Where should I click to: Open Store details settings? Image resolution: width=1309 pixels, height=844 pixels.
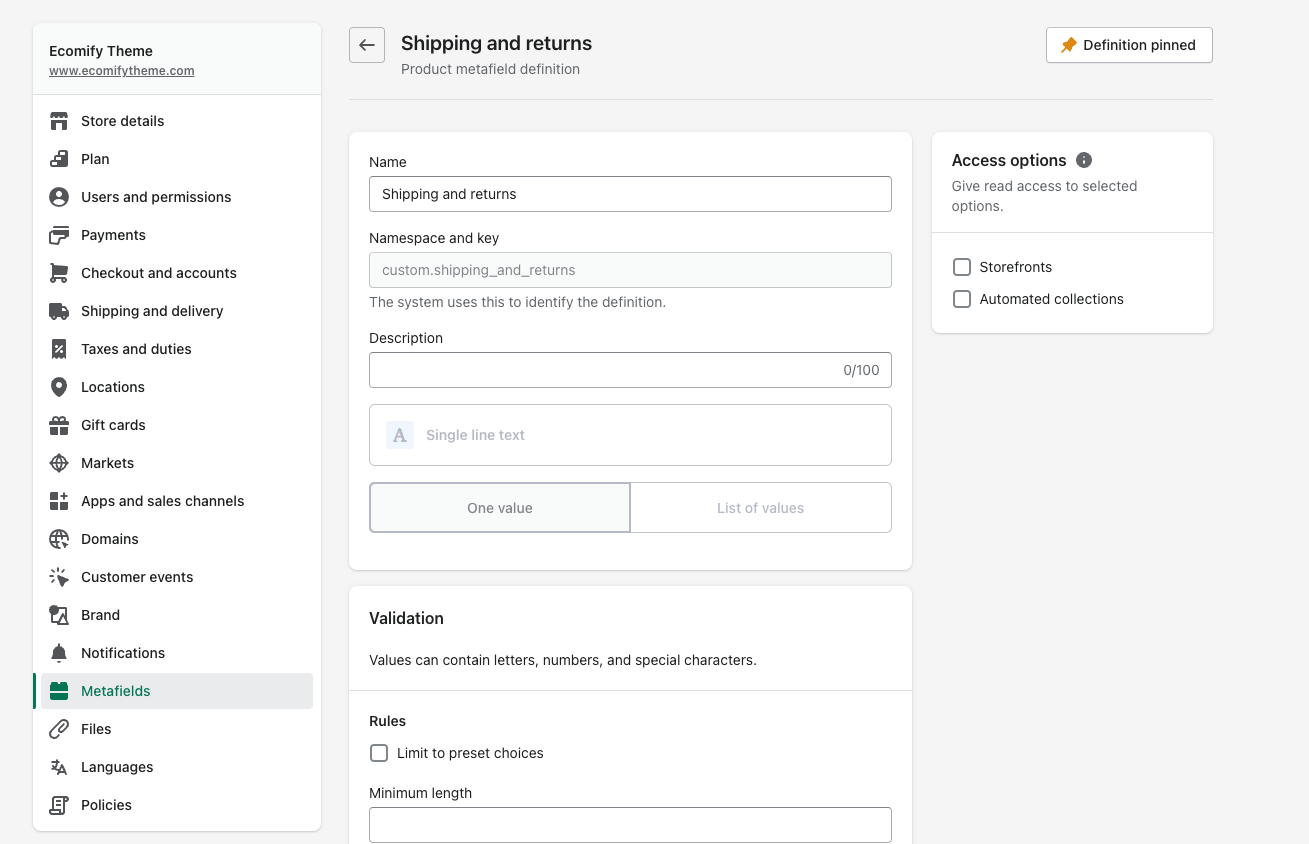[x=177, y=121]
